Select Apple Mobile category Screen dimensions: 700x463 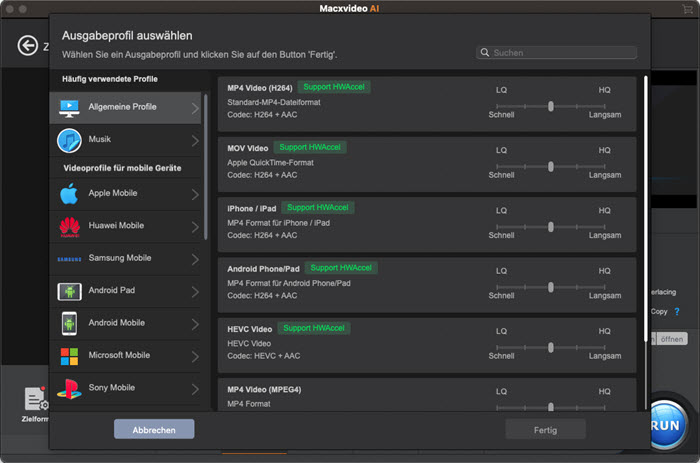[x=125, y=194]
